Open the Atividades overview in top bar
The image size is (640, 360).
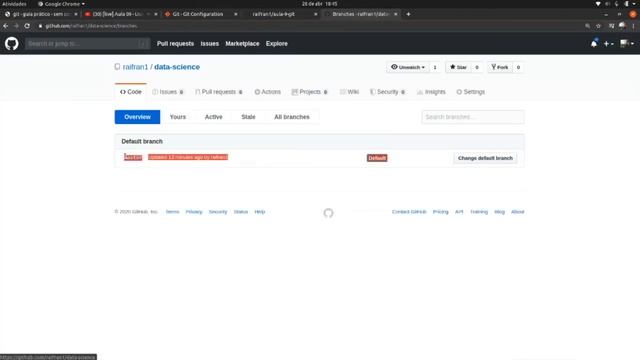[x=14, y=4]
